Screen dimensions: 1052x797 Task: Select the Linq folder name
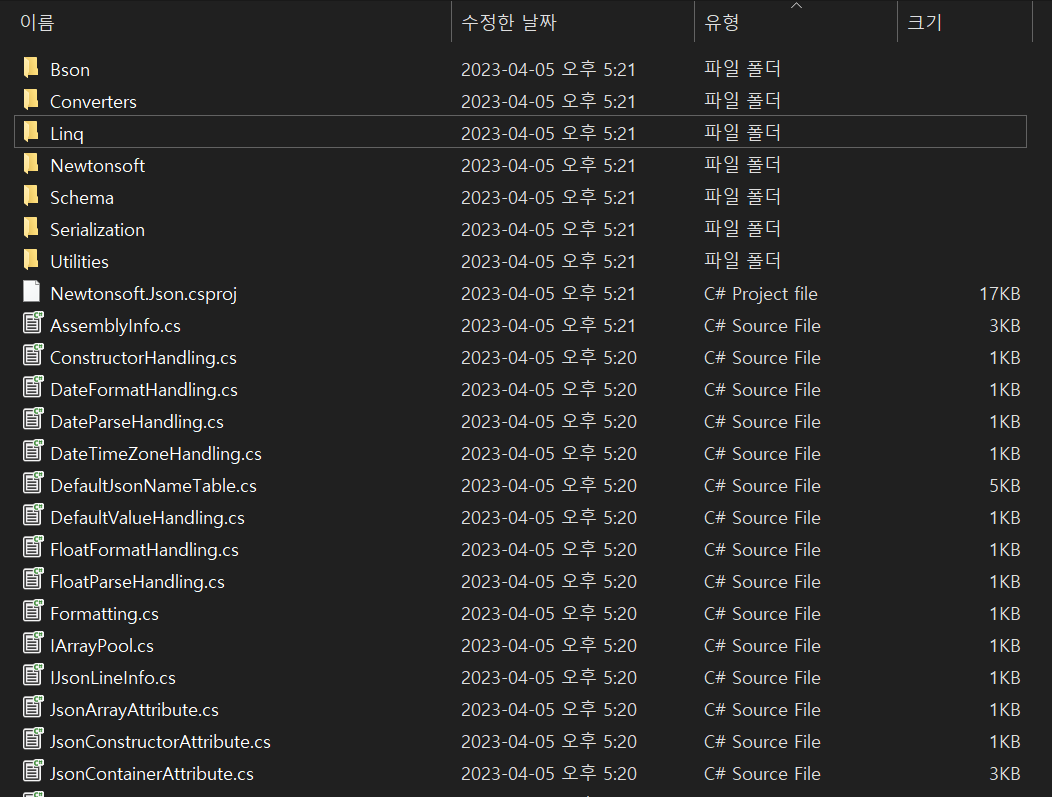pyautogui.click(x=67, y=134)
